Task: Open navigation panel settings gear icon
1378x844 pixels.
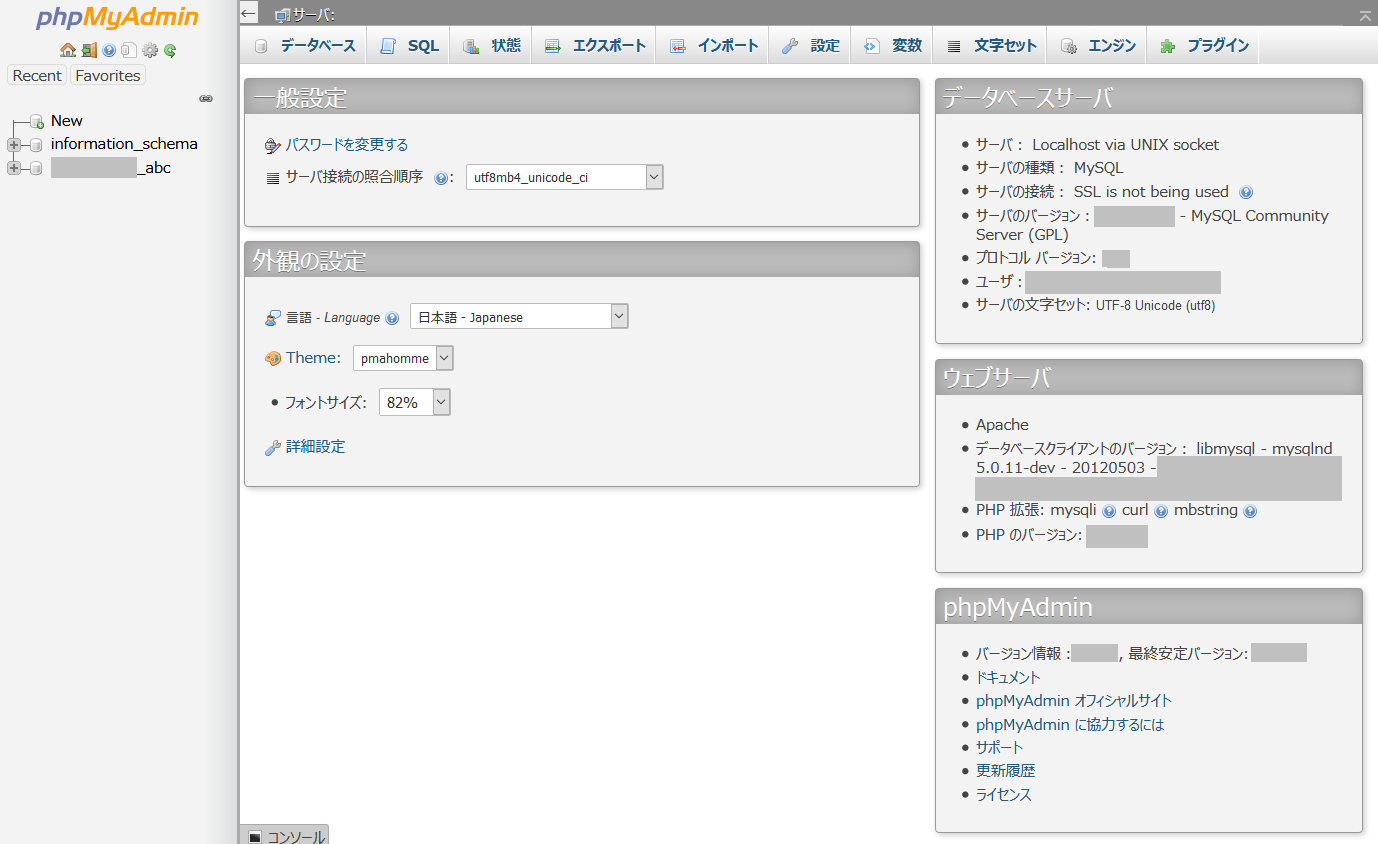Action: tap(150, 50)
